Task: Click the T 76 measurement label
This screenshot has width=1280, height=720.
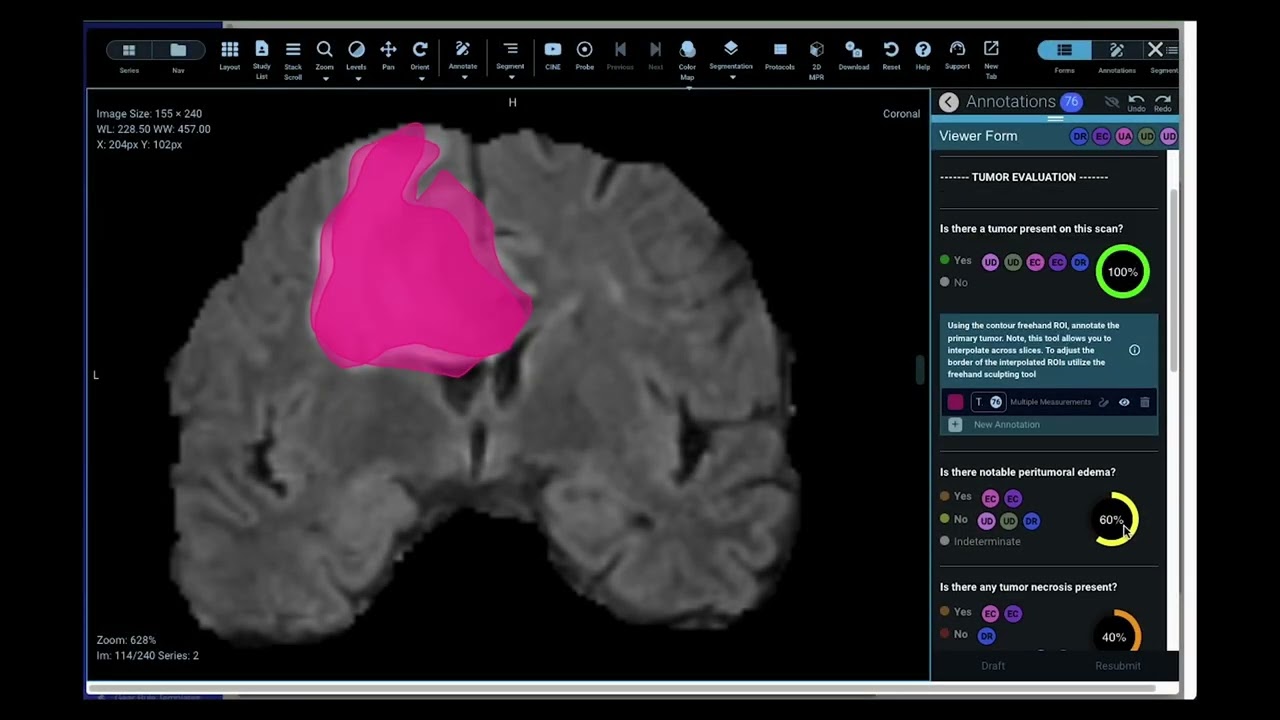Action: pos(987,402)
